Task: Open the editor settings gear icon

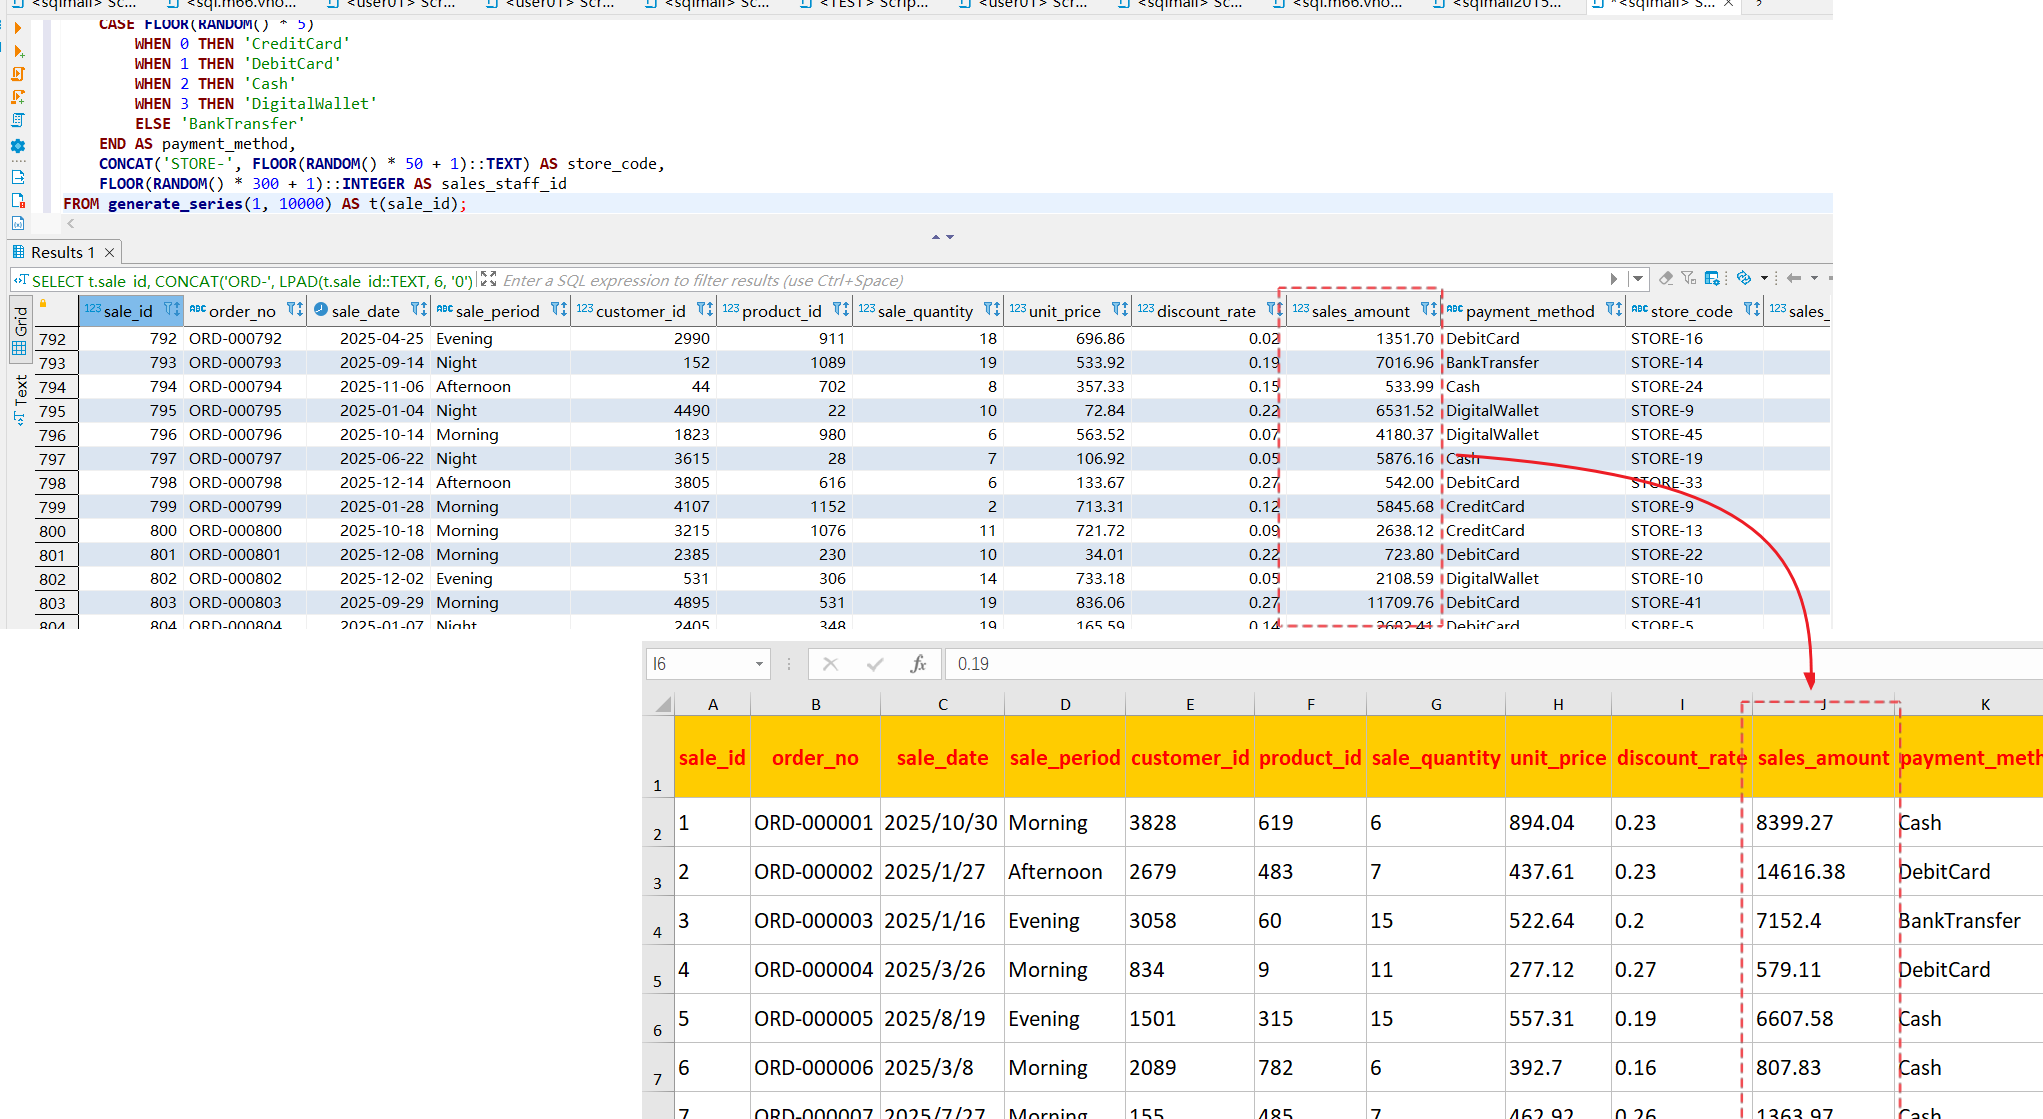Action: [17, 146]
